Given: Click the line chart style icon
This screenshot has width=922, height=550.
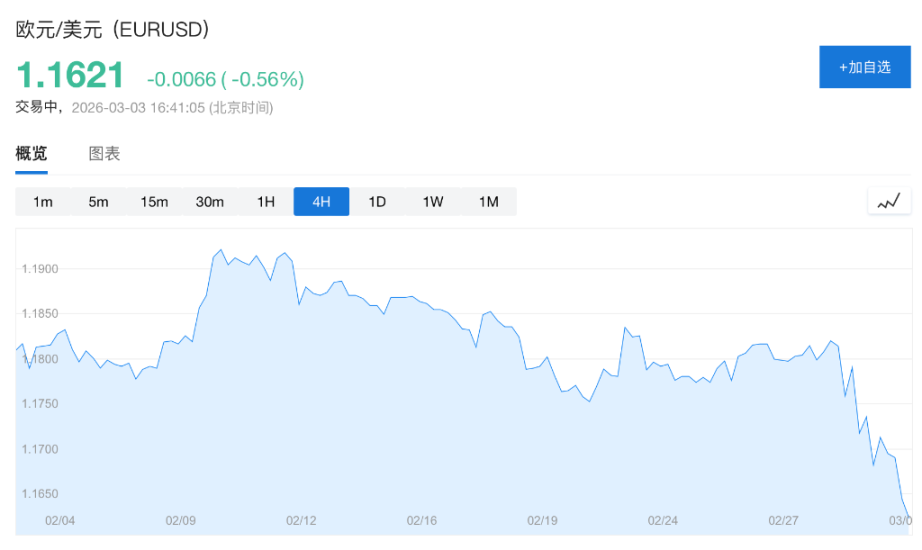Looking at the screenshot, I should tap(889, 201).
